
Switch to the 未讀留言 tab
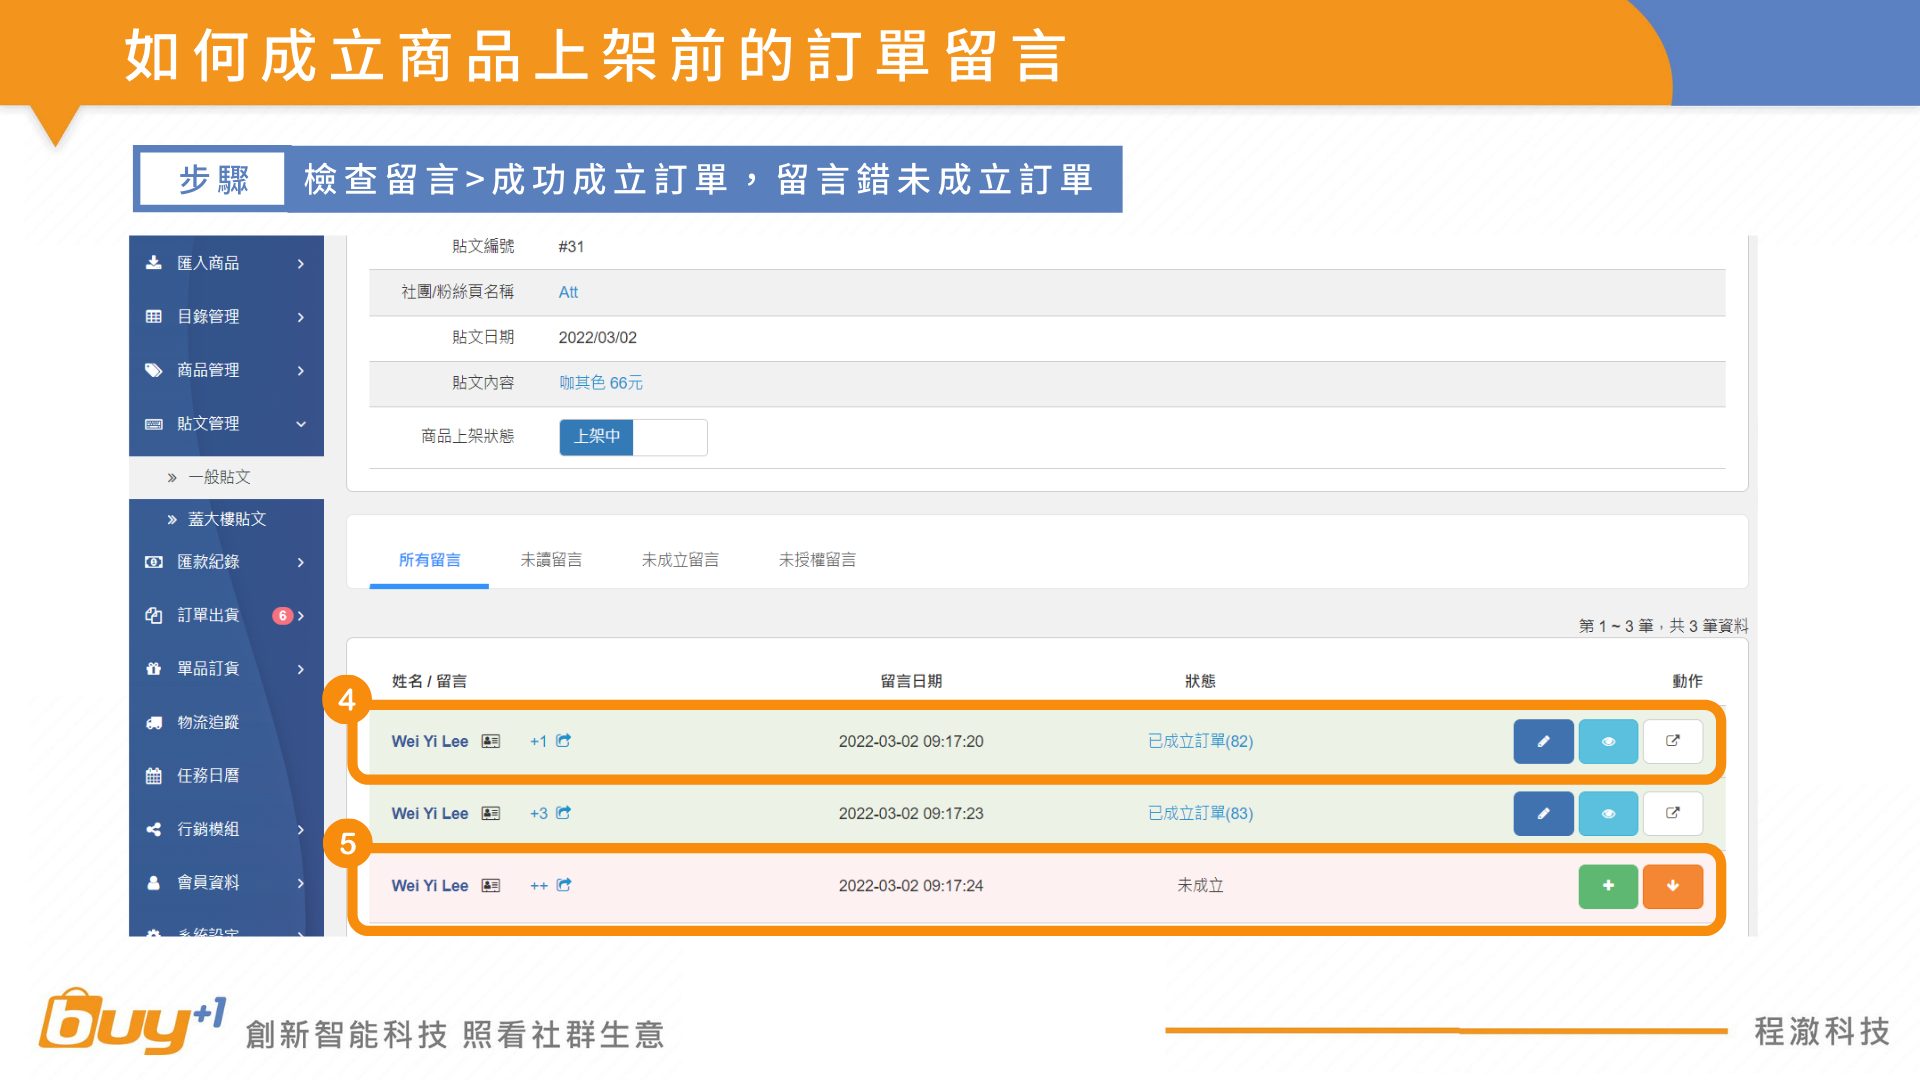[551, 560]
